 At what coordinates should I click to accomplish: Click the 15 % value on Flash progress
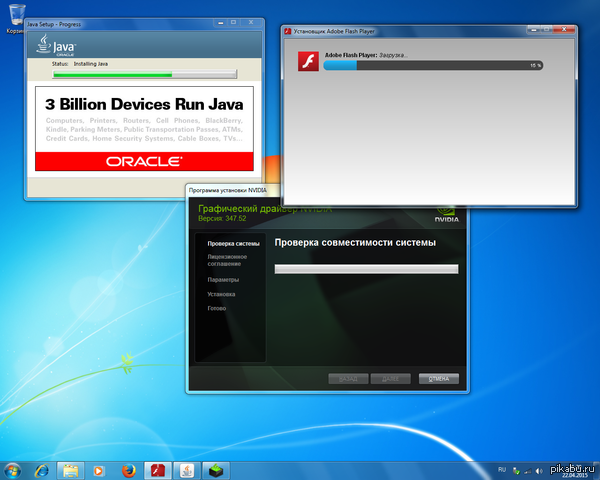tap(536, 65)
